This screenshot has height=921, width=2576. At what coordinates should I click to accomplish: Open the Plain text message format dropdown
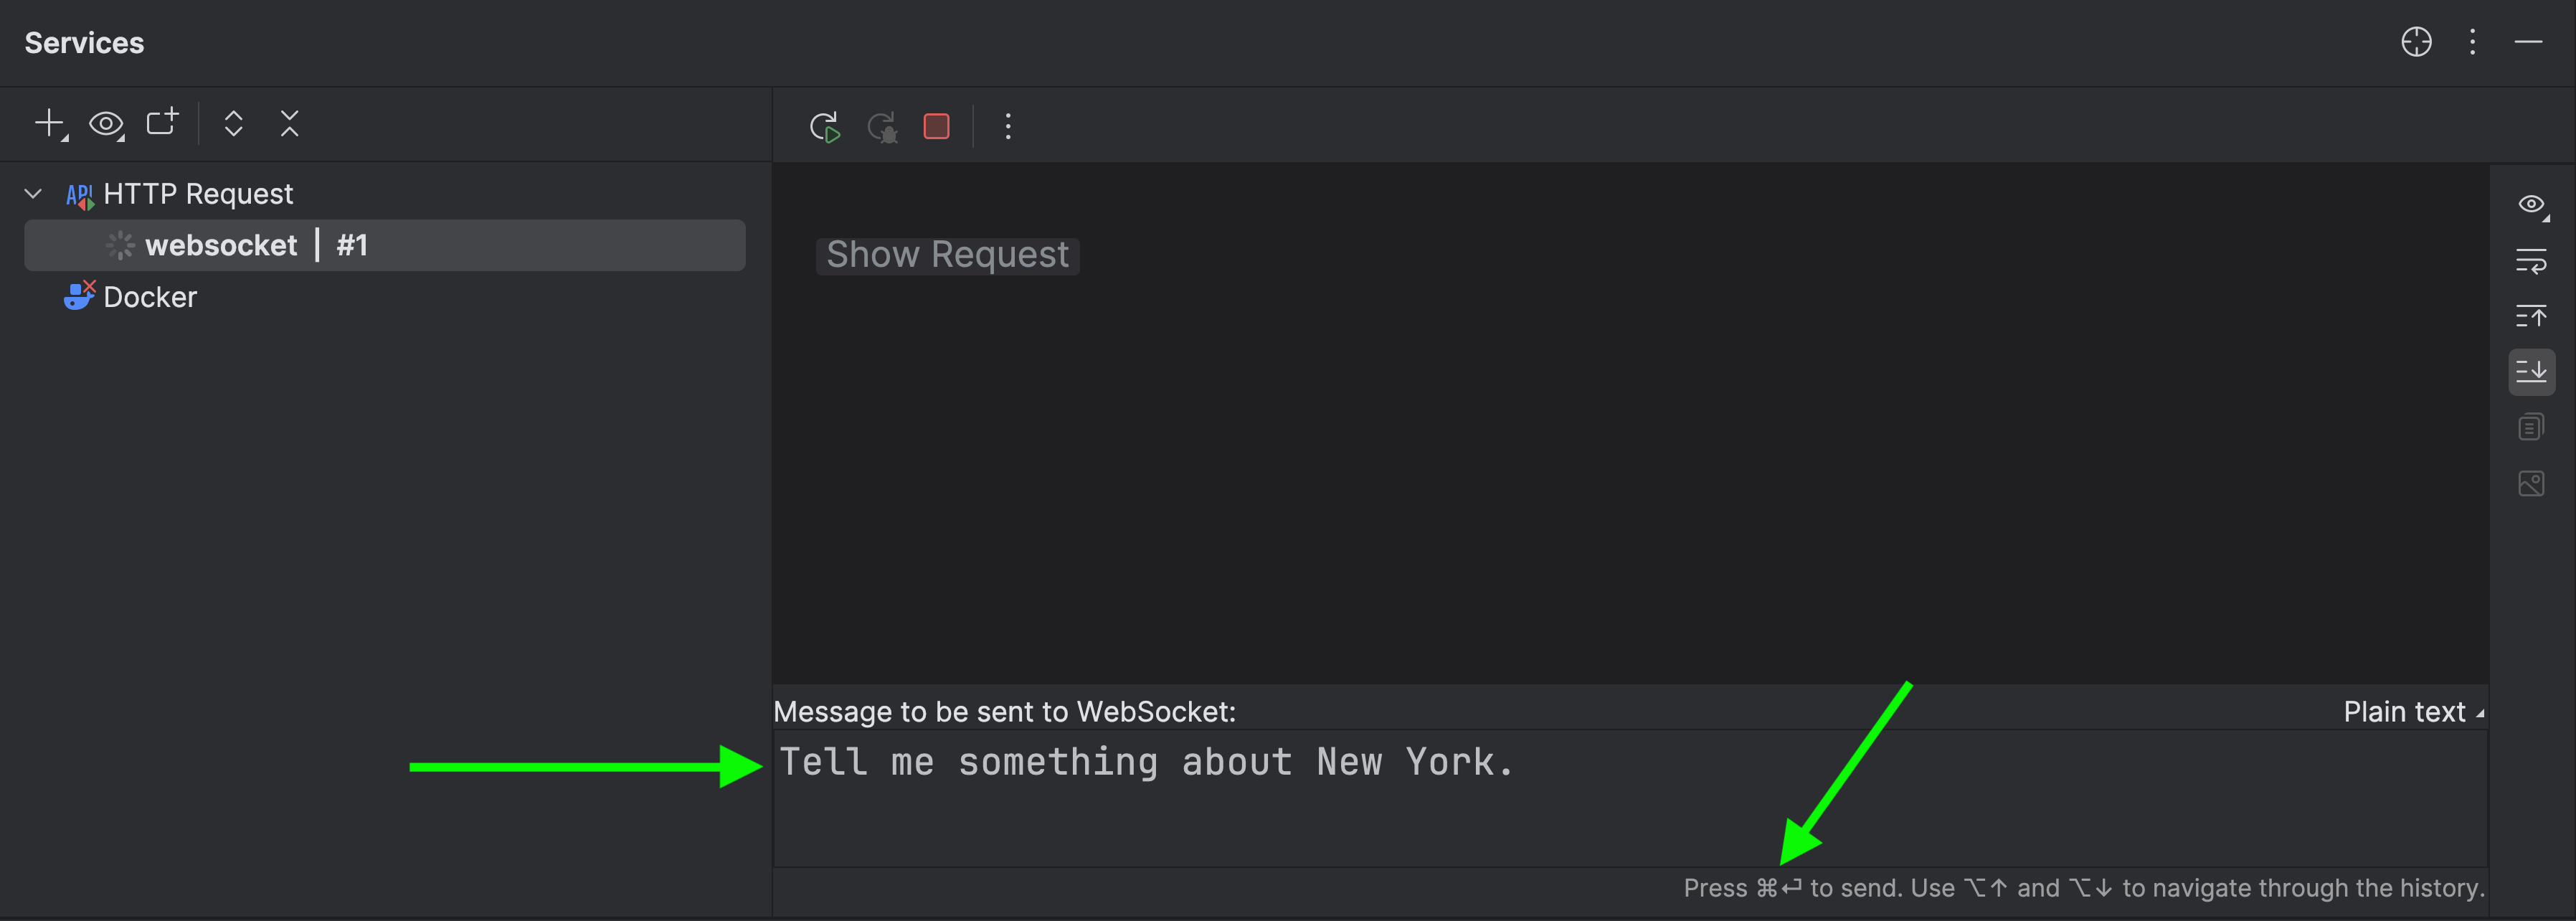(x=2412, y=711)
